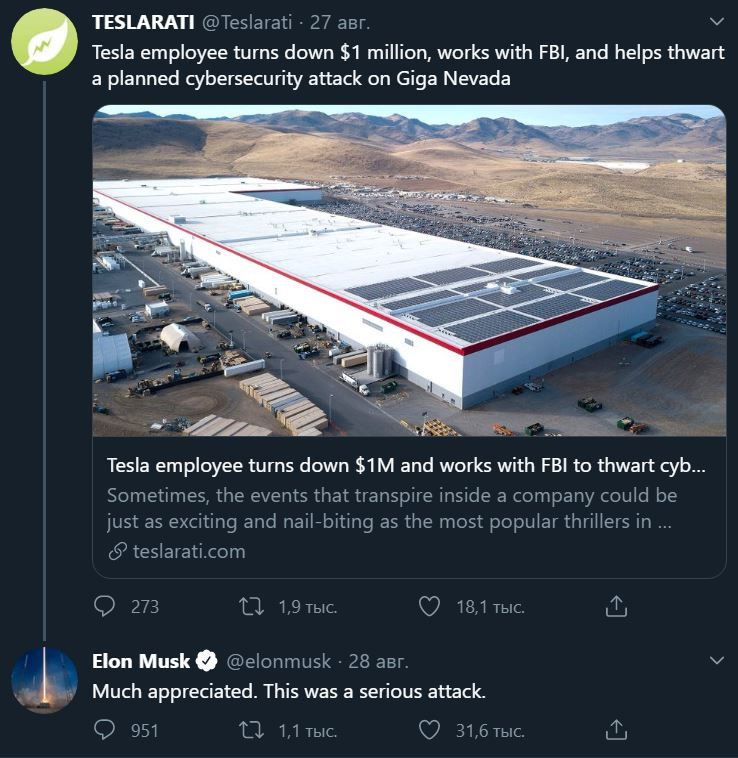Screen dimensions: 738x758
Task: Open Elon Musk's profile avatar
Action: pos(44,680)
